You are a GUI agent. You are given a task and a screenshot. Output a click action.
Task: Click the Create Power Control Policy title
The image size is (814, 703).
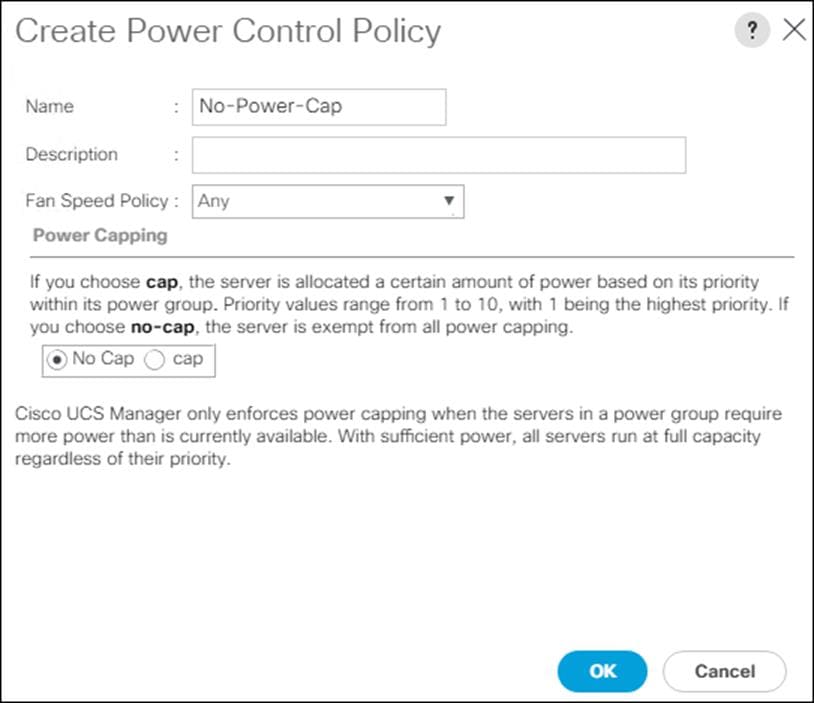(x=228, y=31)
